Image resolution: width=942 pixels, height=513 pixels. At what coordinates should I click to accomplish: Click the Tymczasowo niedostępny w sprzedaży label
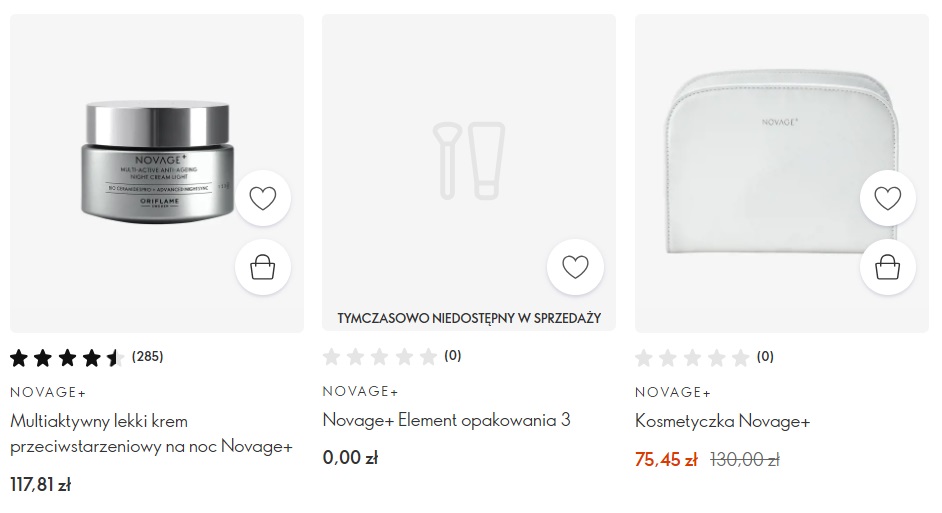click(469, 318)
